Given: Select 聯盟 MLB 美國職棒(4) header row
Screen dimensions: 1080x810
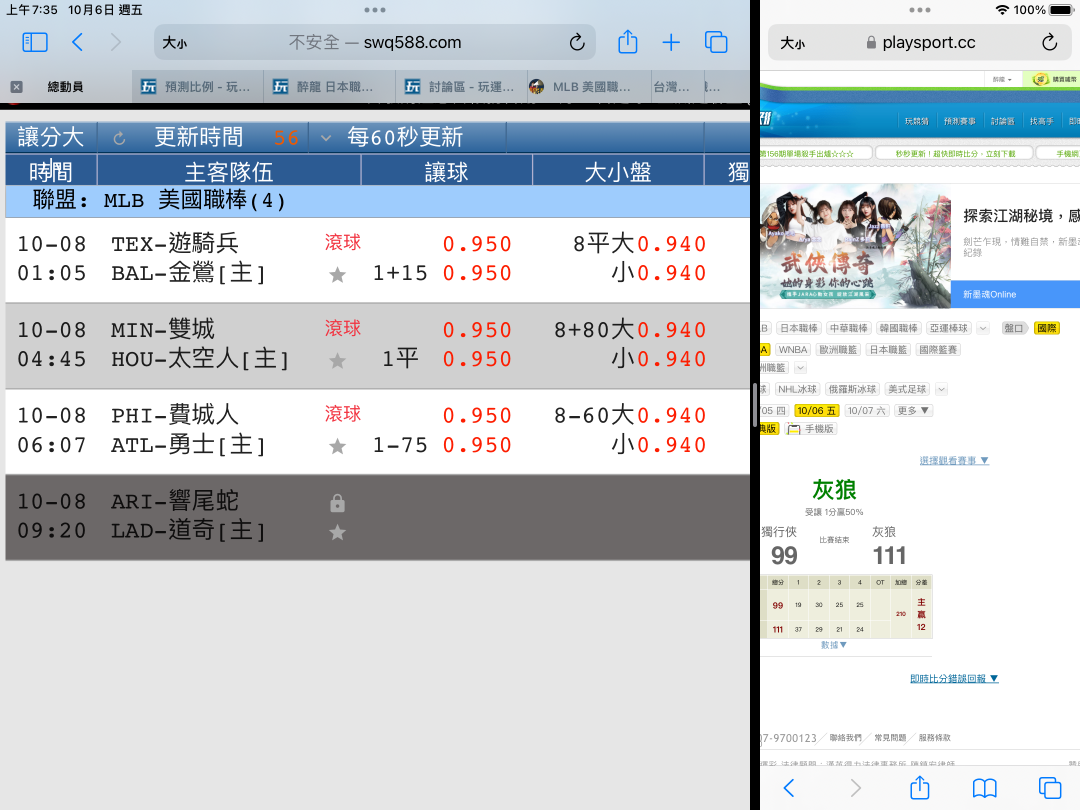Looking at the screenshot, I should (377, 201).
